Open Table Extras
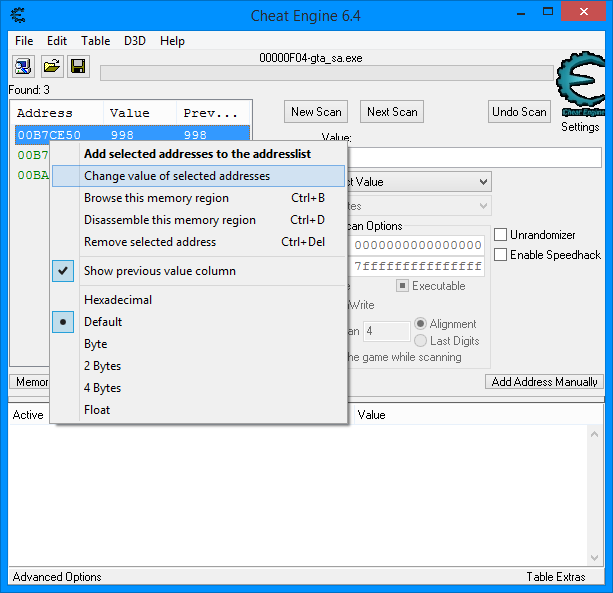Screen dimensions: 613x593 point(556,577)
